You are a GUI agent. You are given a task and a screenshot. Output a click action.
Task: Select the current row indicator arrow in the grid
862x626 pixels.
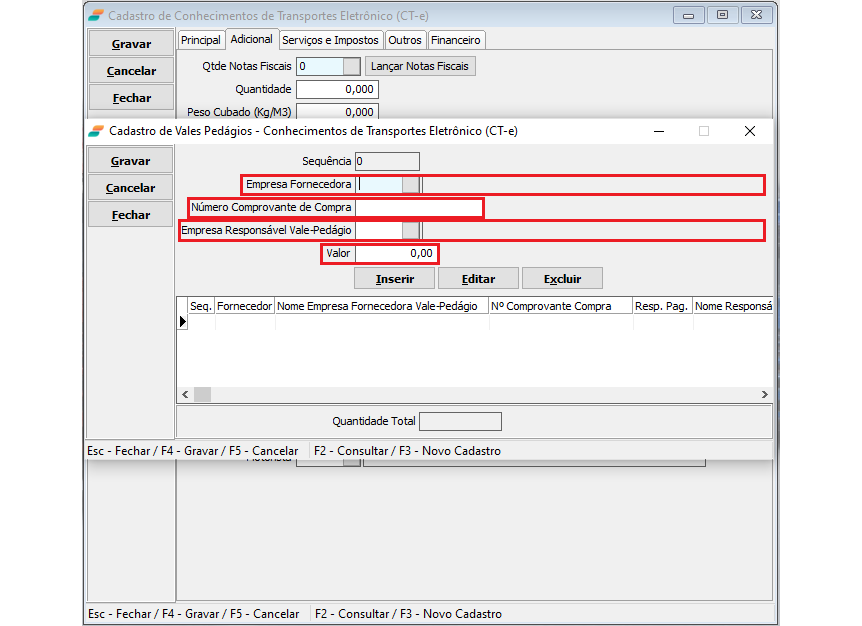[x=183, y=321]
